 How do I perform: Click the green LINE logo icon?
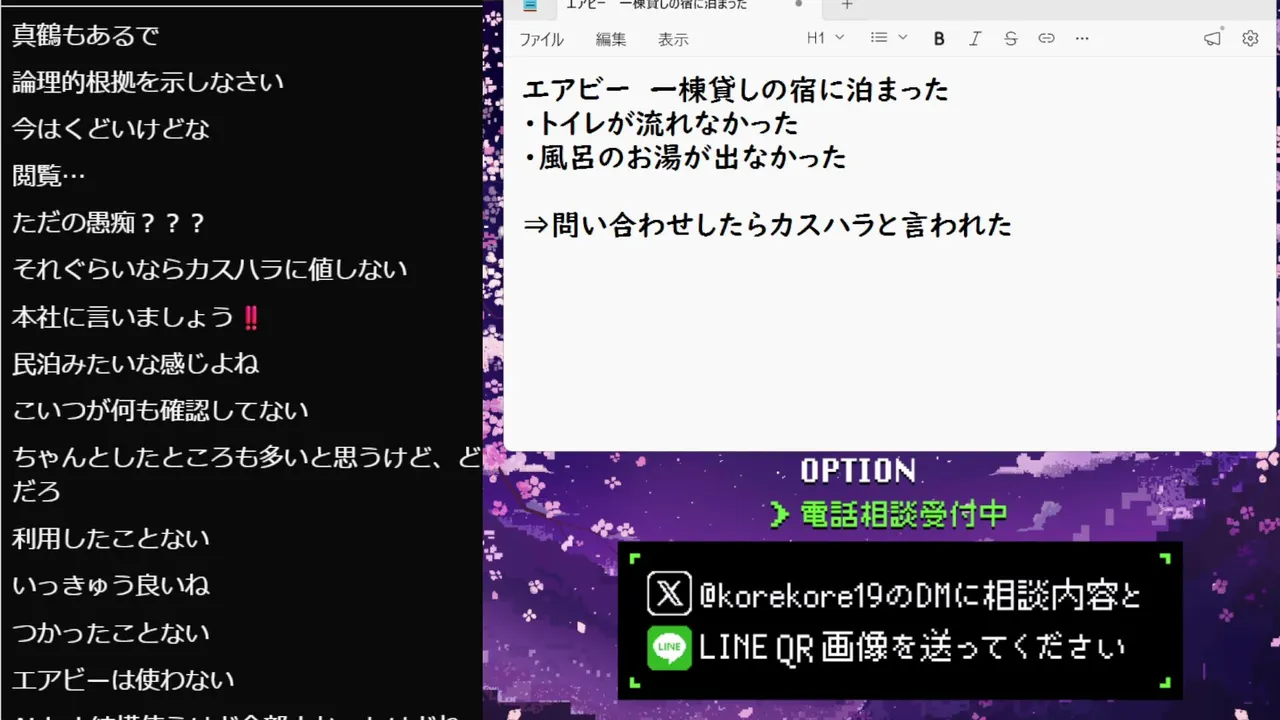coord(669,648)
